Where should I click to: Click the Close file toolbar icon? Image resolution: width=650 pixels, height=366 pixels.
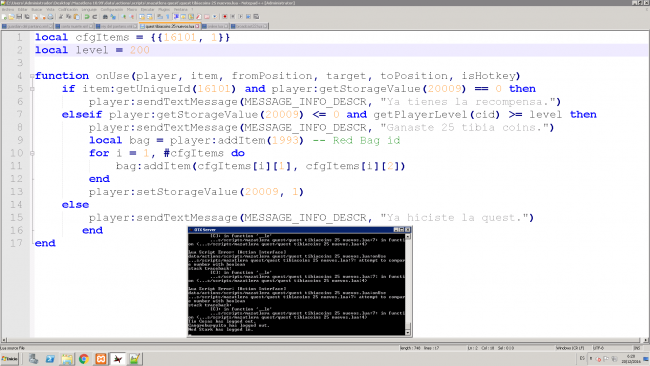(35, 17)
